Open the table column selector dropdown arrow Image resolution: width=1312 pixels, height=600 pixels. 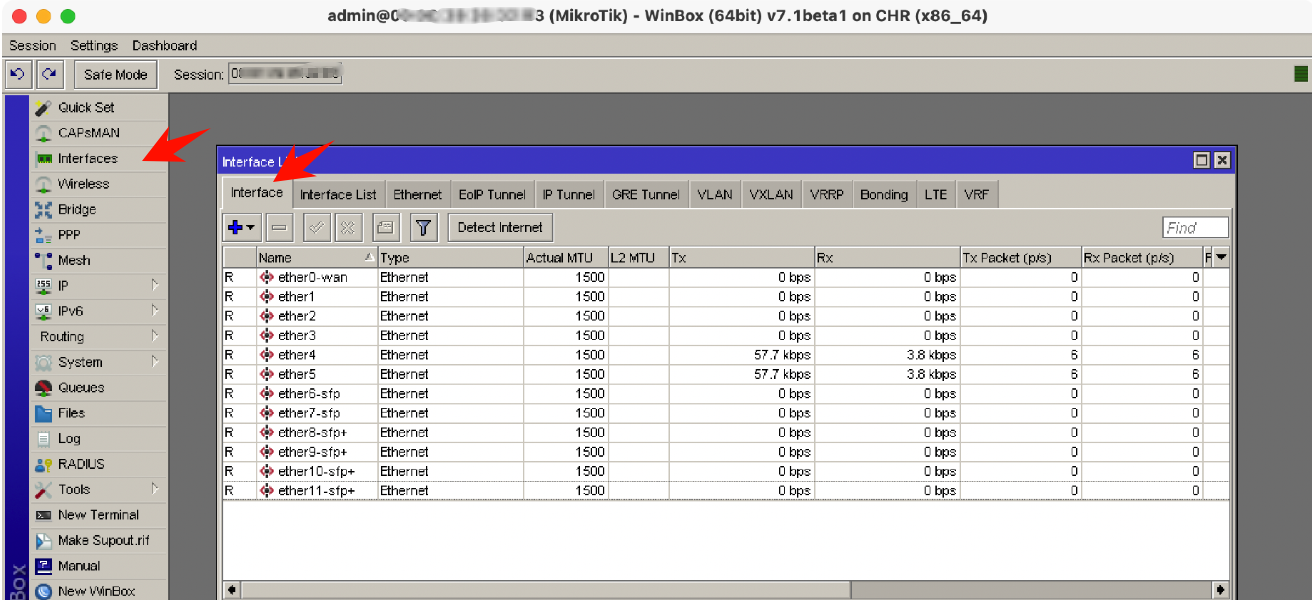(x=1220, y=258)
